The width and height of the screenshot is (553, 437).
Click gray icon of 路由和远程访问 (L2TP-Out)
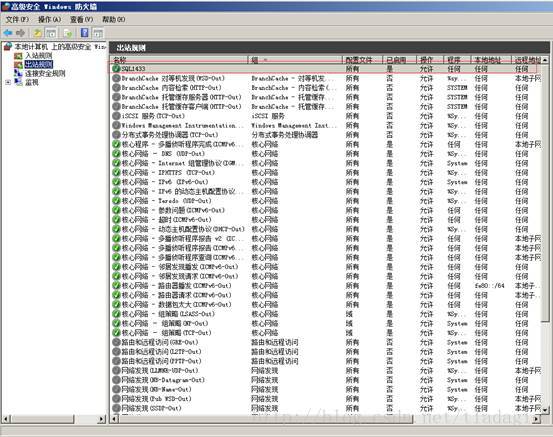[116, 352]
